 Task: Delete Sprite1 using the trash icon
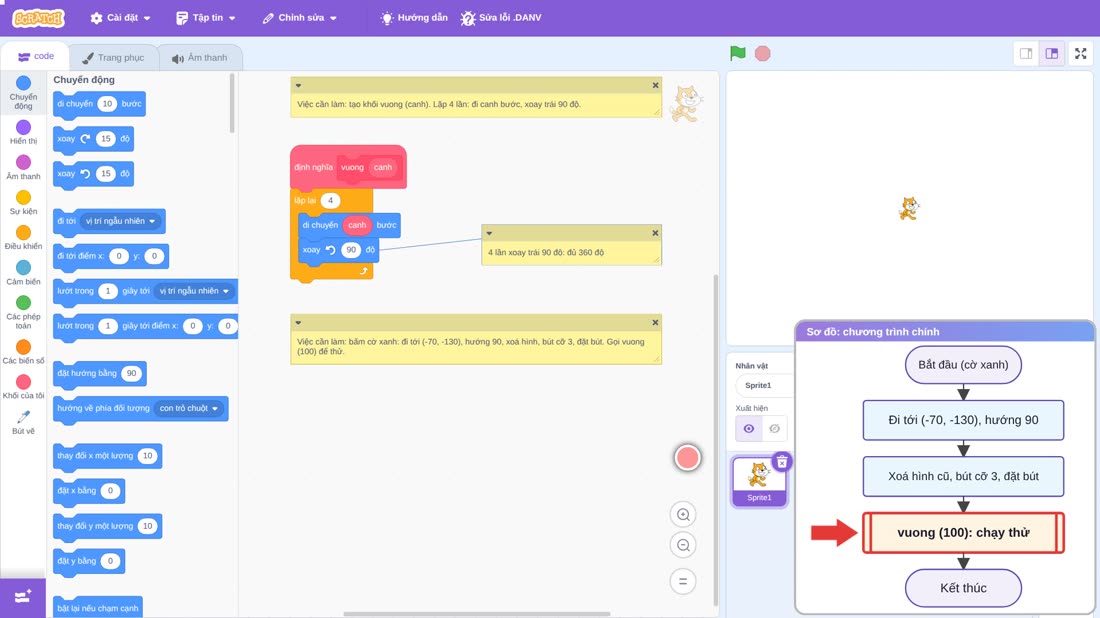coord(782,462)
